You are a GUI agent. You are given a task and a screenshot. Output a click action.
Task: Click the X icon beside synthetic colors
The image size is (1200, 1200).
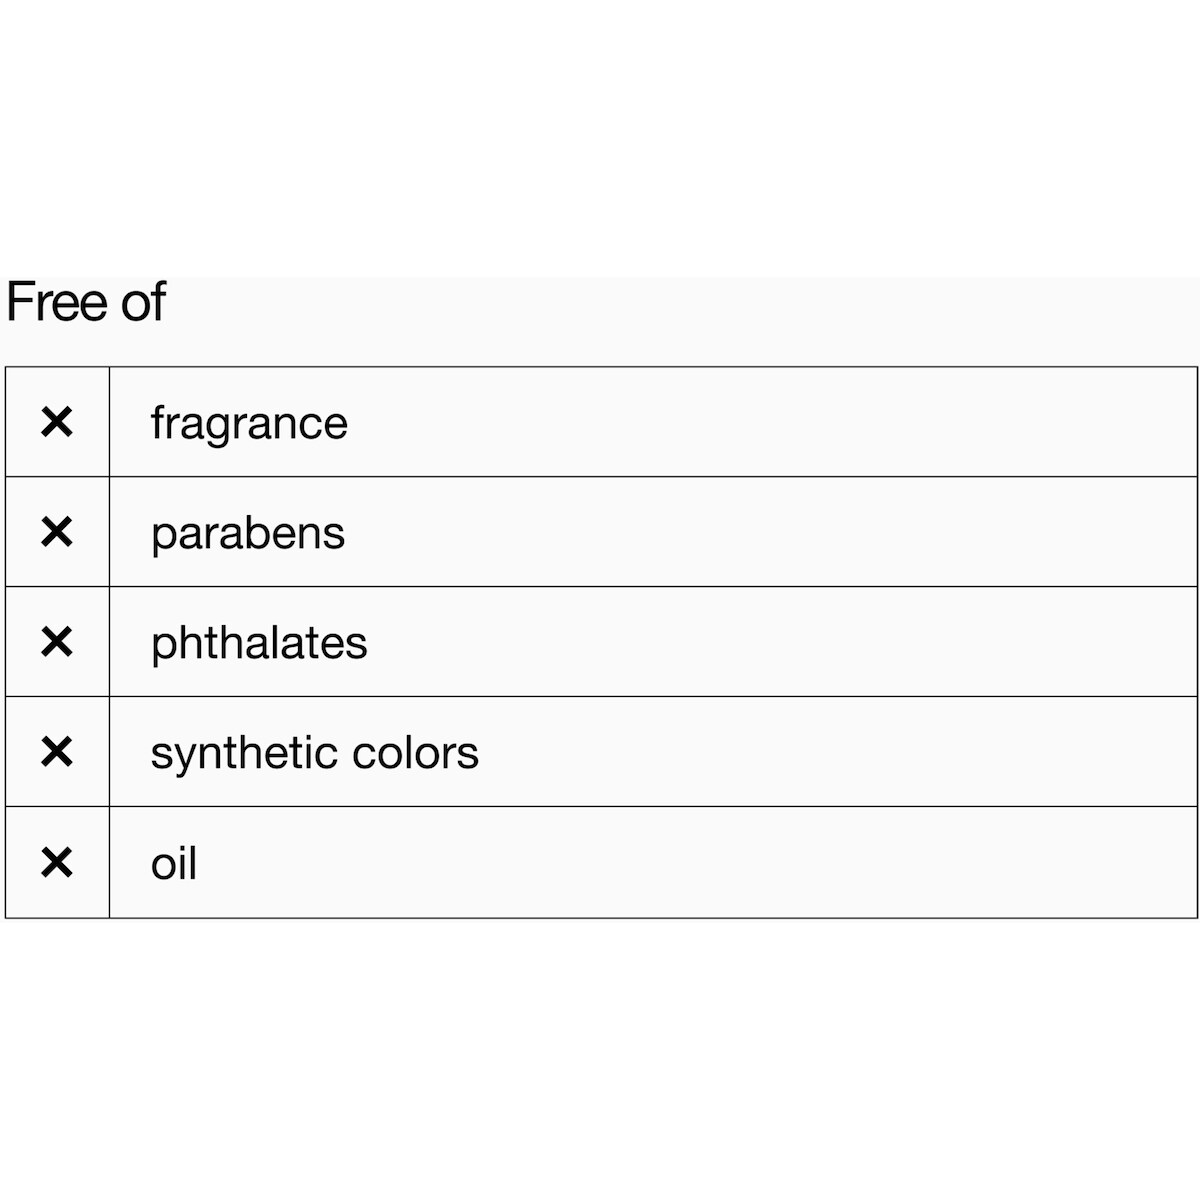(57, 752)
